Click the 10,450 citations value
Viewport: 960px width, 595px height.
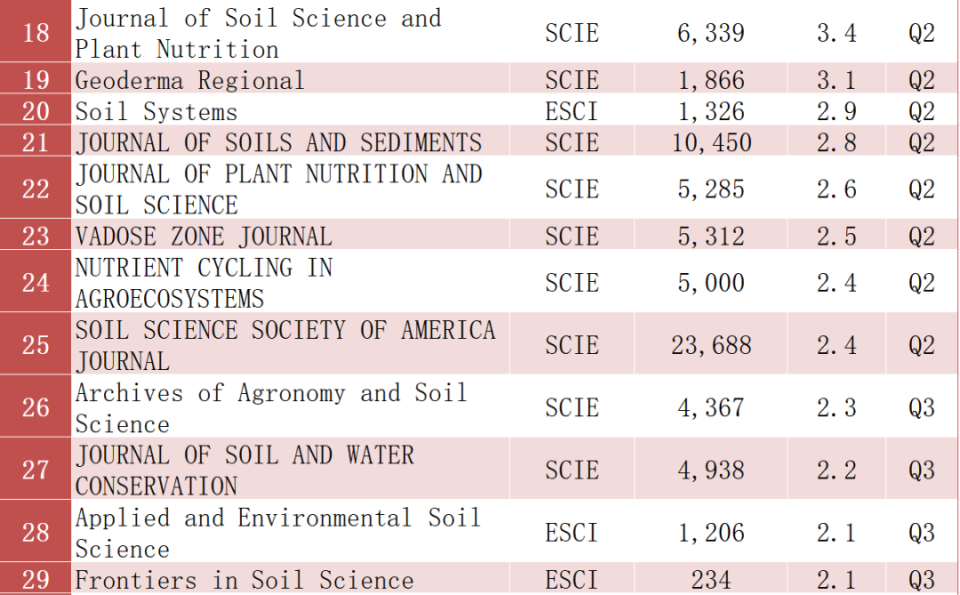[x=711, y=143]
